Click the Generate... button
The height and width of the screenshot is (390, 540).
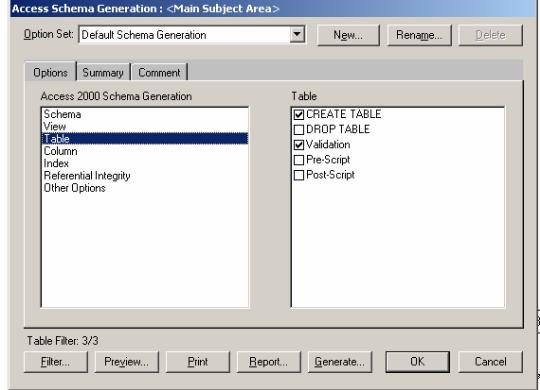tap(340, 362)
